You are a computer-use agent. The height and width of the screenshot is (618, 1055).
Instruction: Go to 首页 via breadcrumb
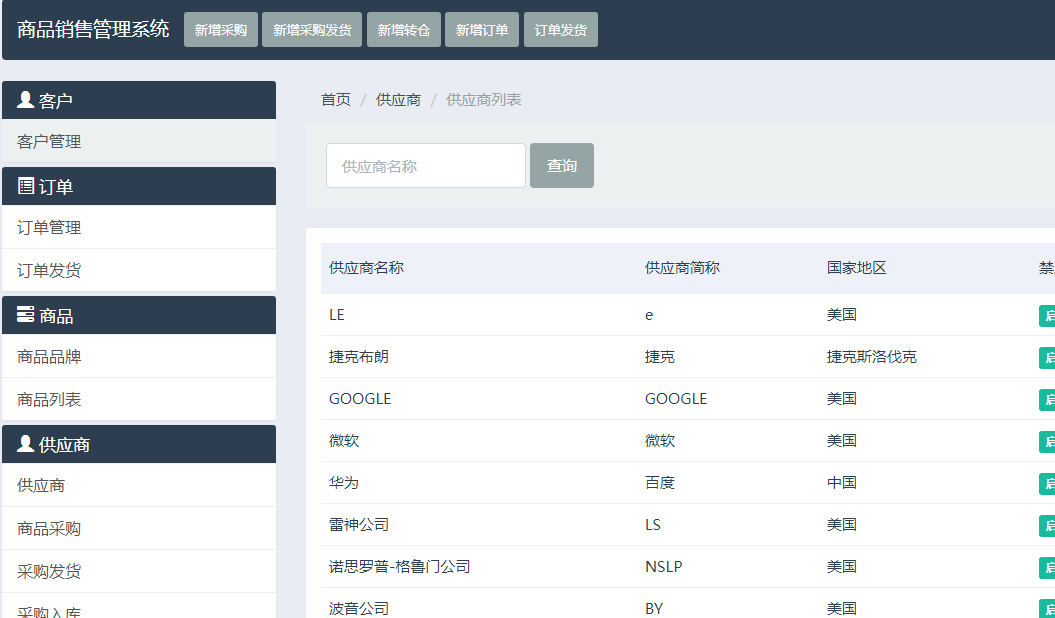click(x=336, y=100)
